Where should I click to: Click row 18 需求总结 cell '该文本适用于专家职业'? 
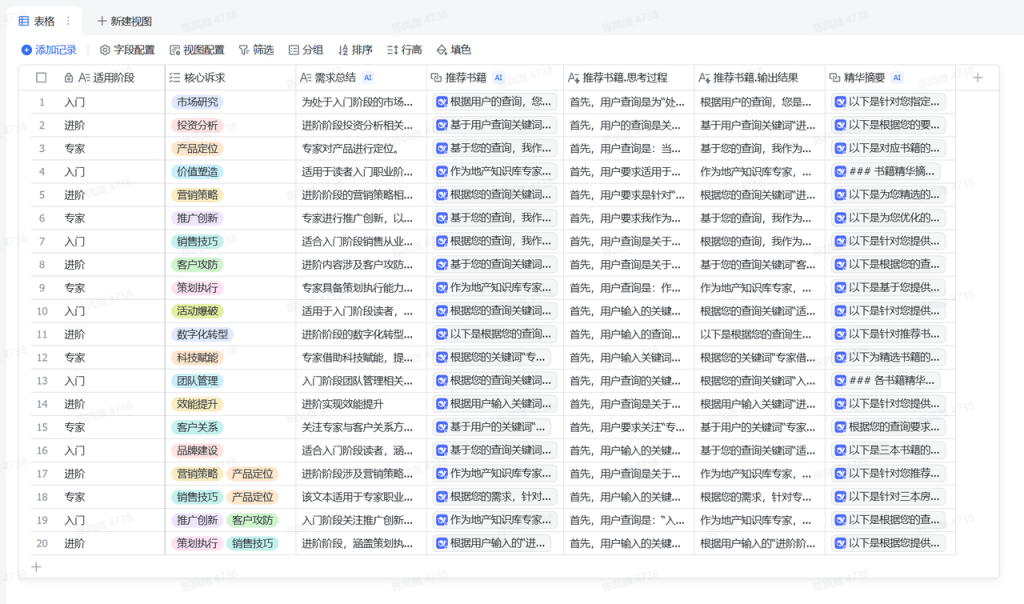(357, 497)
